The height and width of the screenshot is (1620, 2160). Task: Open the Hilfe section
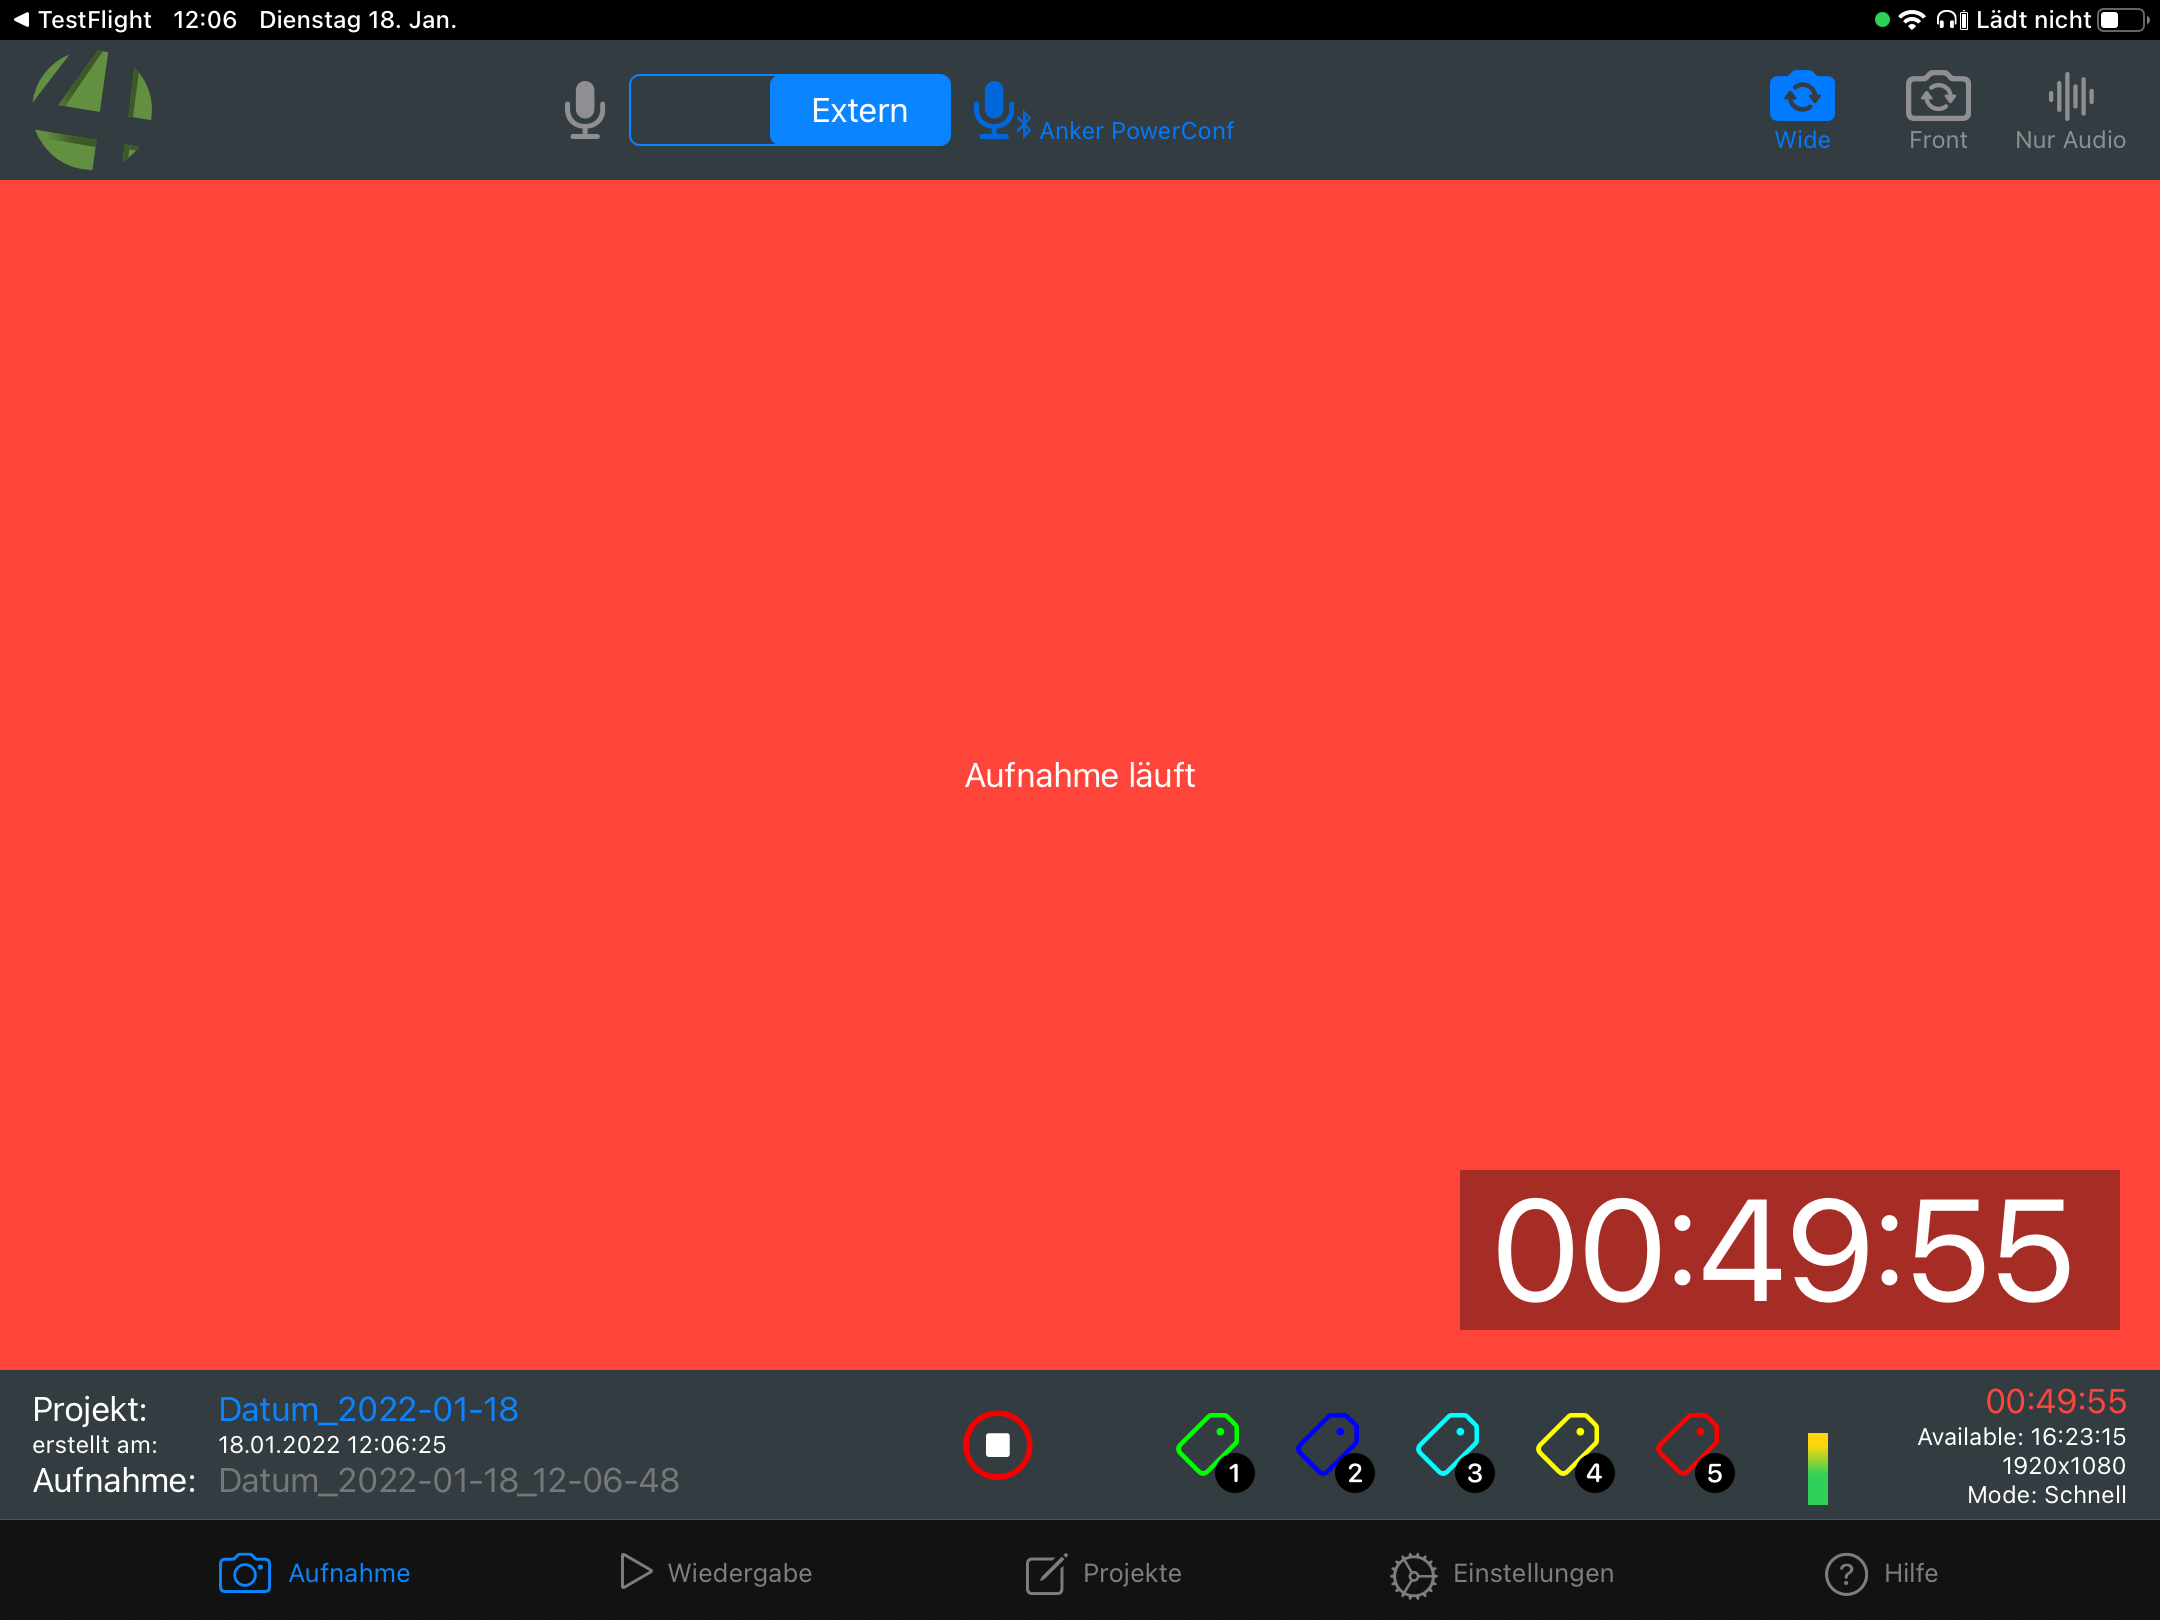coord(1884,1572)
